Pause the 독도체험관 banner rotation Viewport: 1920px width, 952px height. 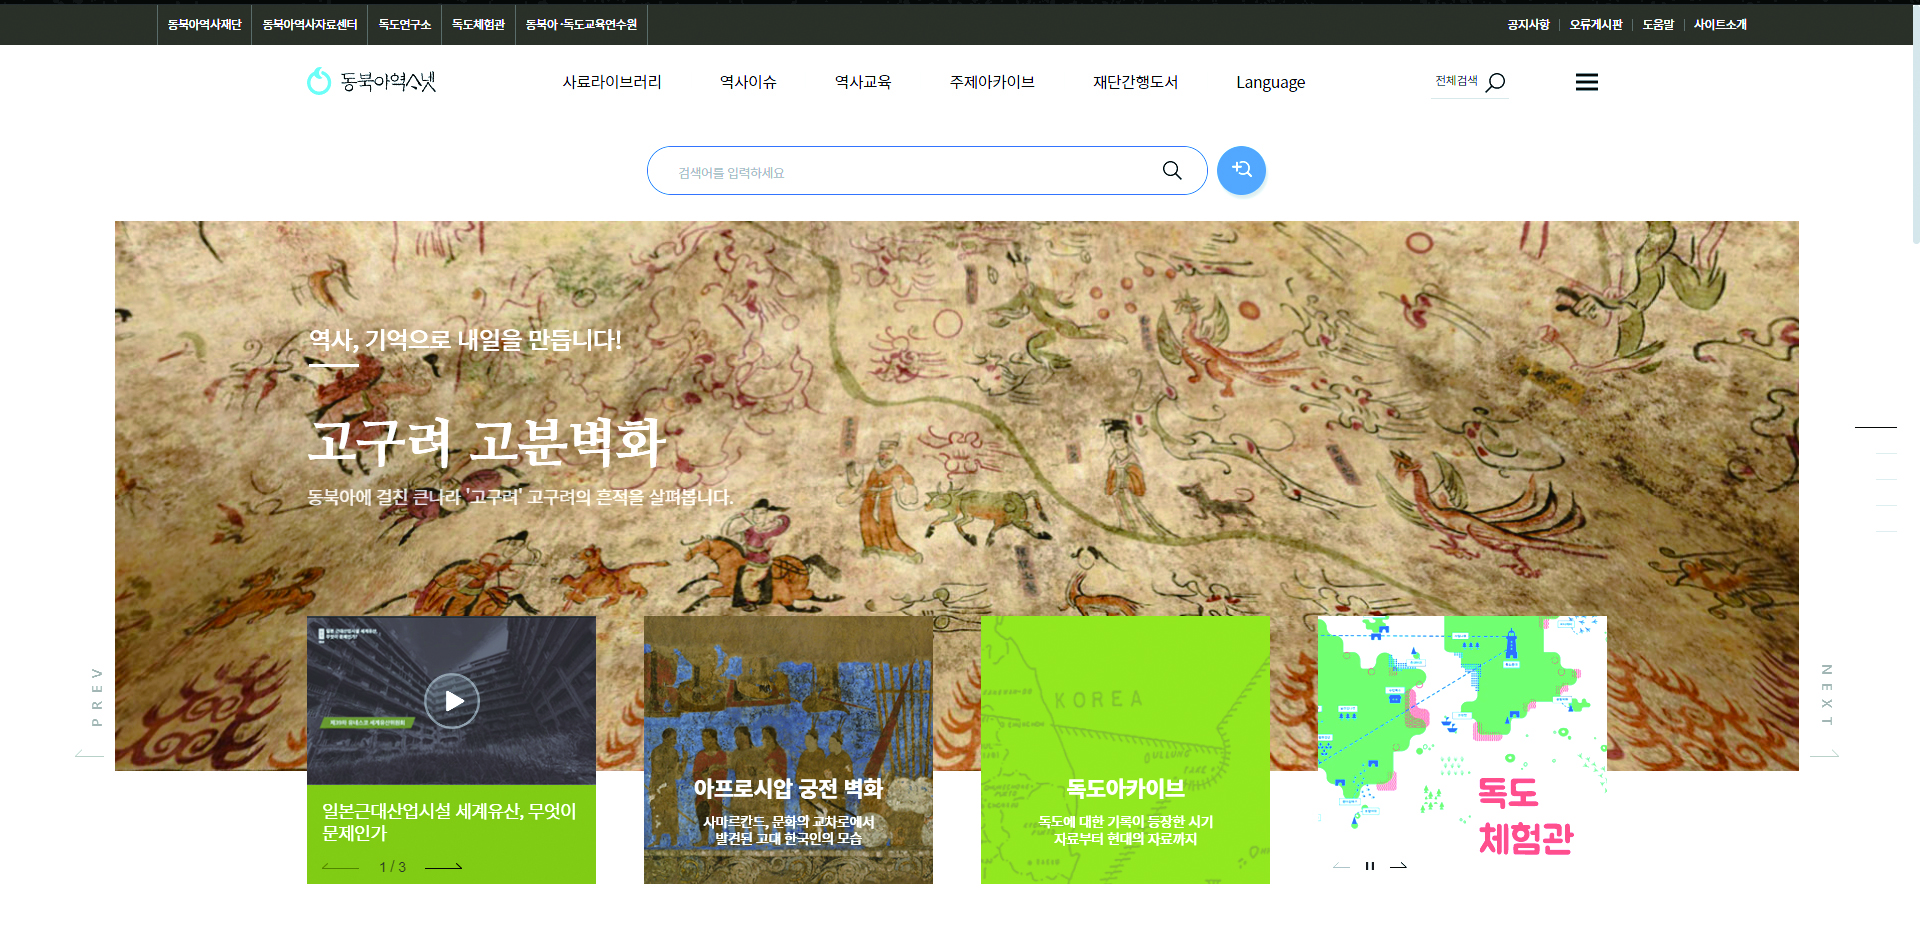[x=1370, y=866]
